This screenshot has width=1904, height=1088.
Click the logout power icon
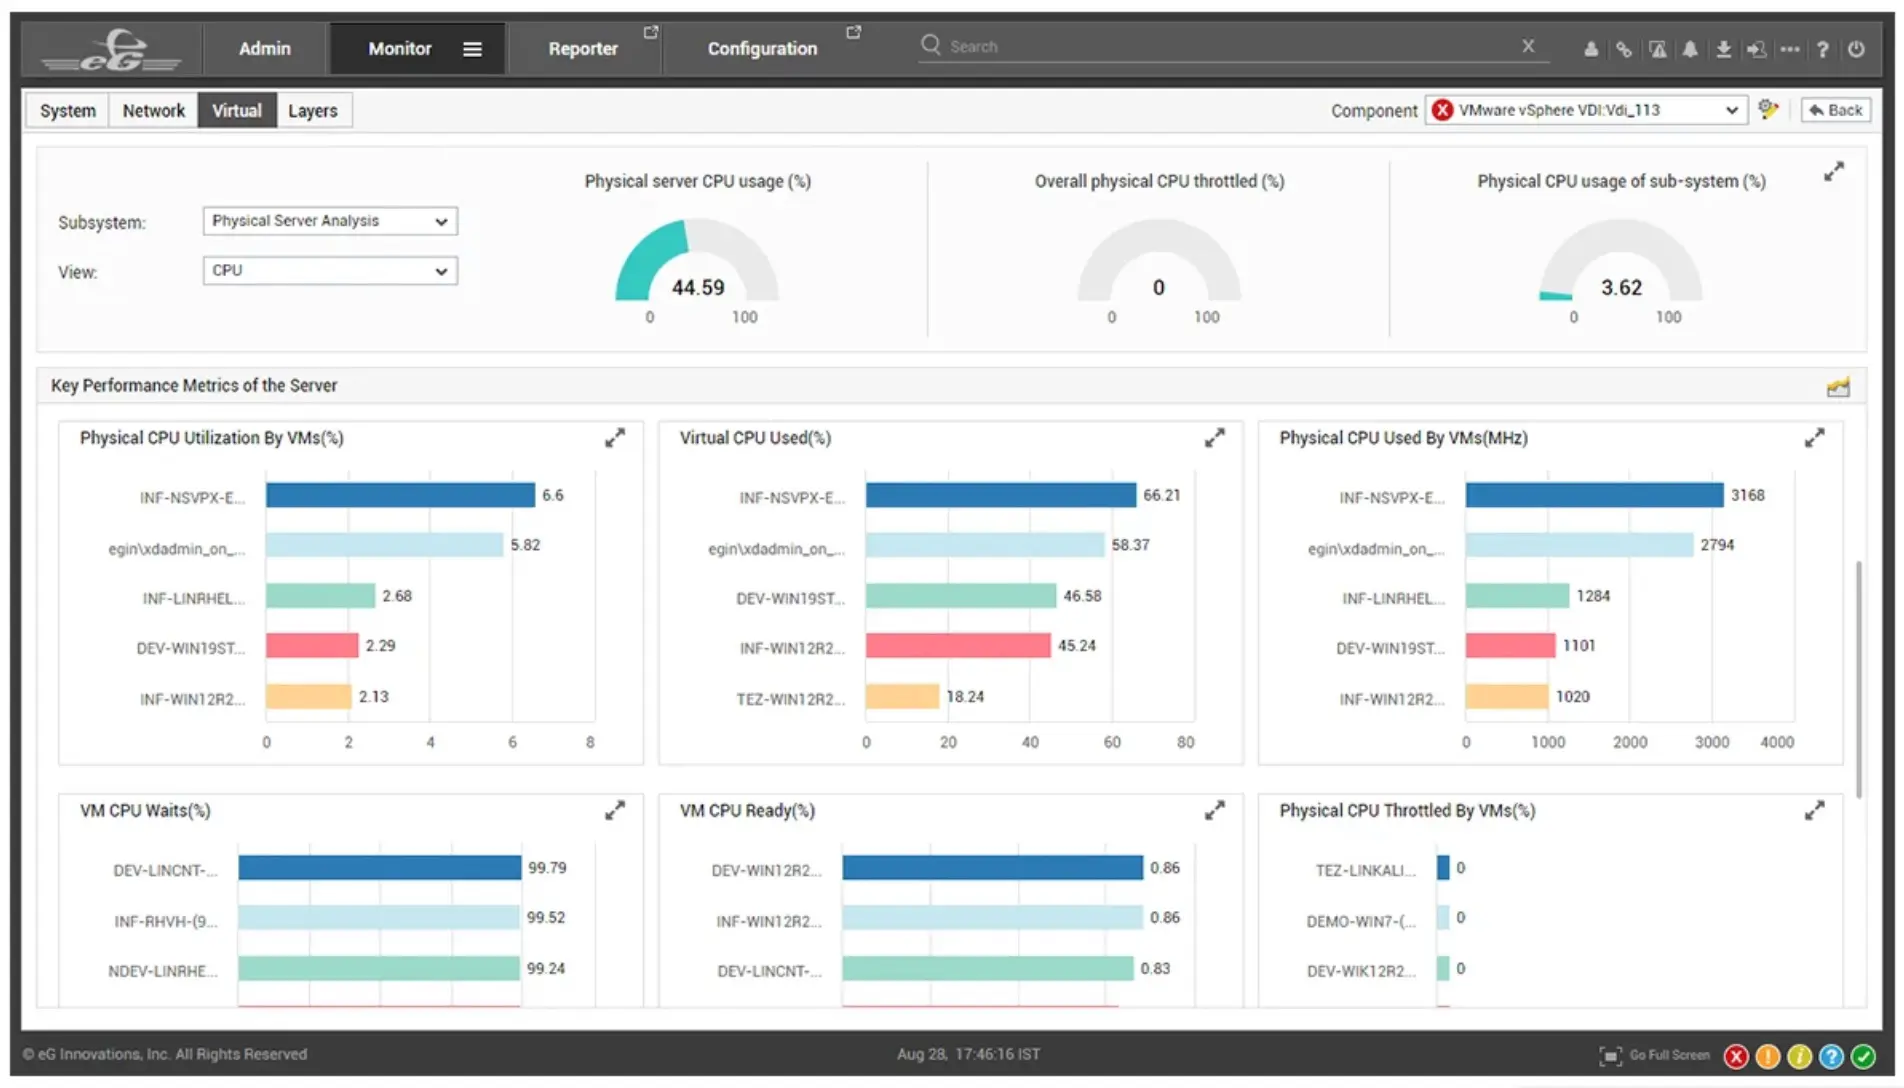pyautogui.click(x=1857, y=48)
